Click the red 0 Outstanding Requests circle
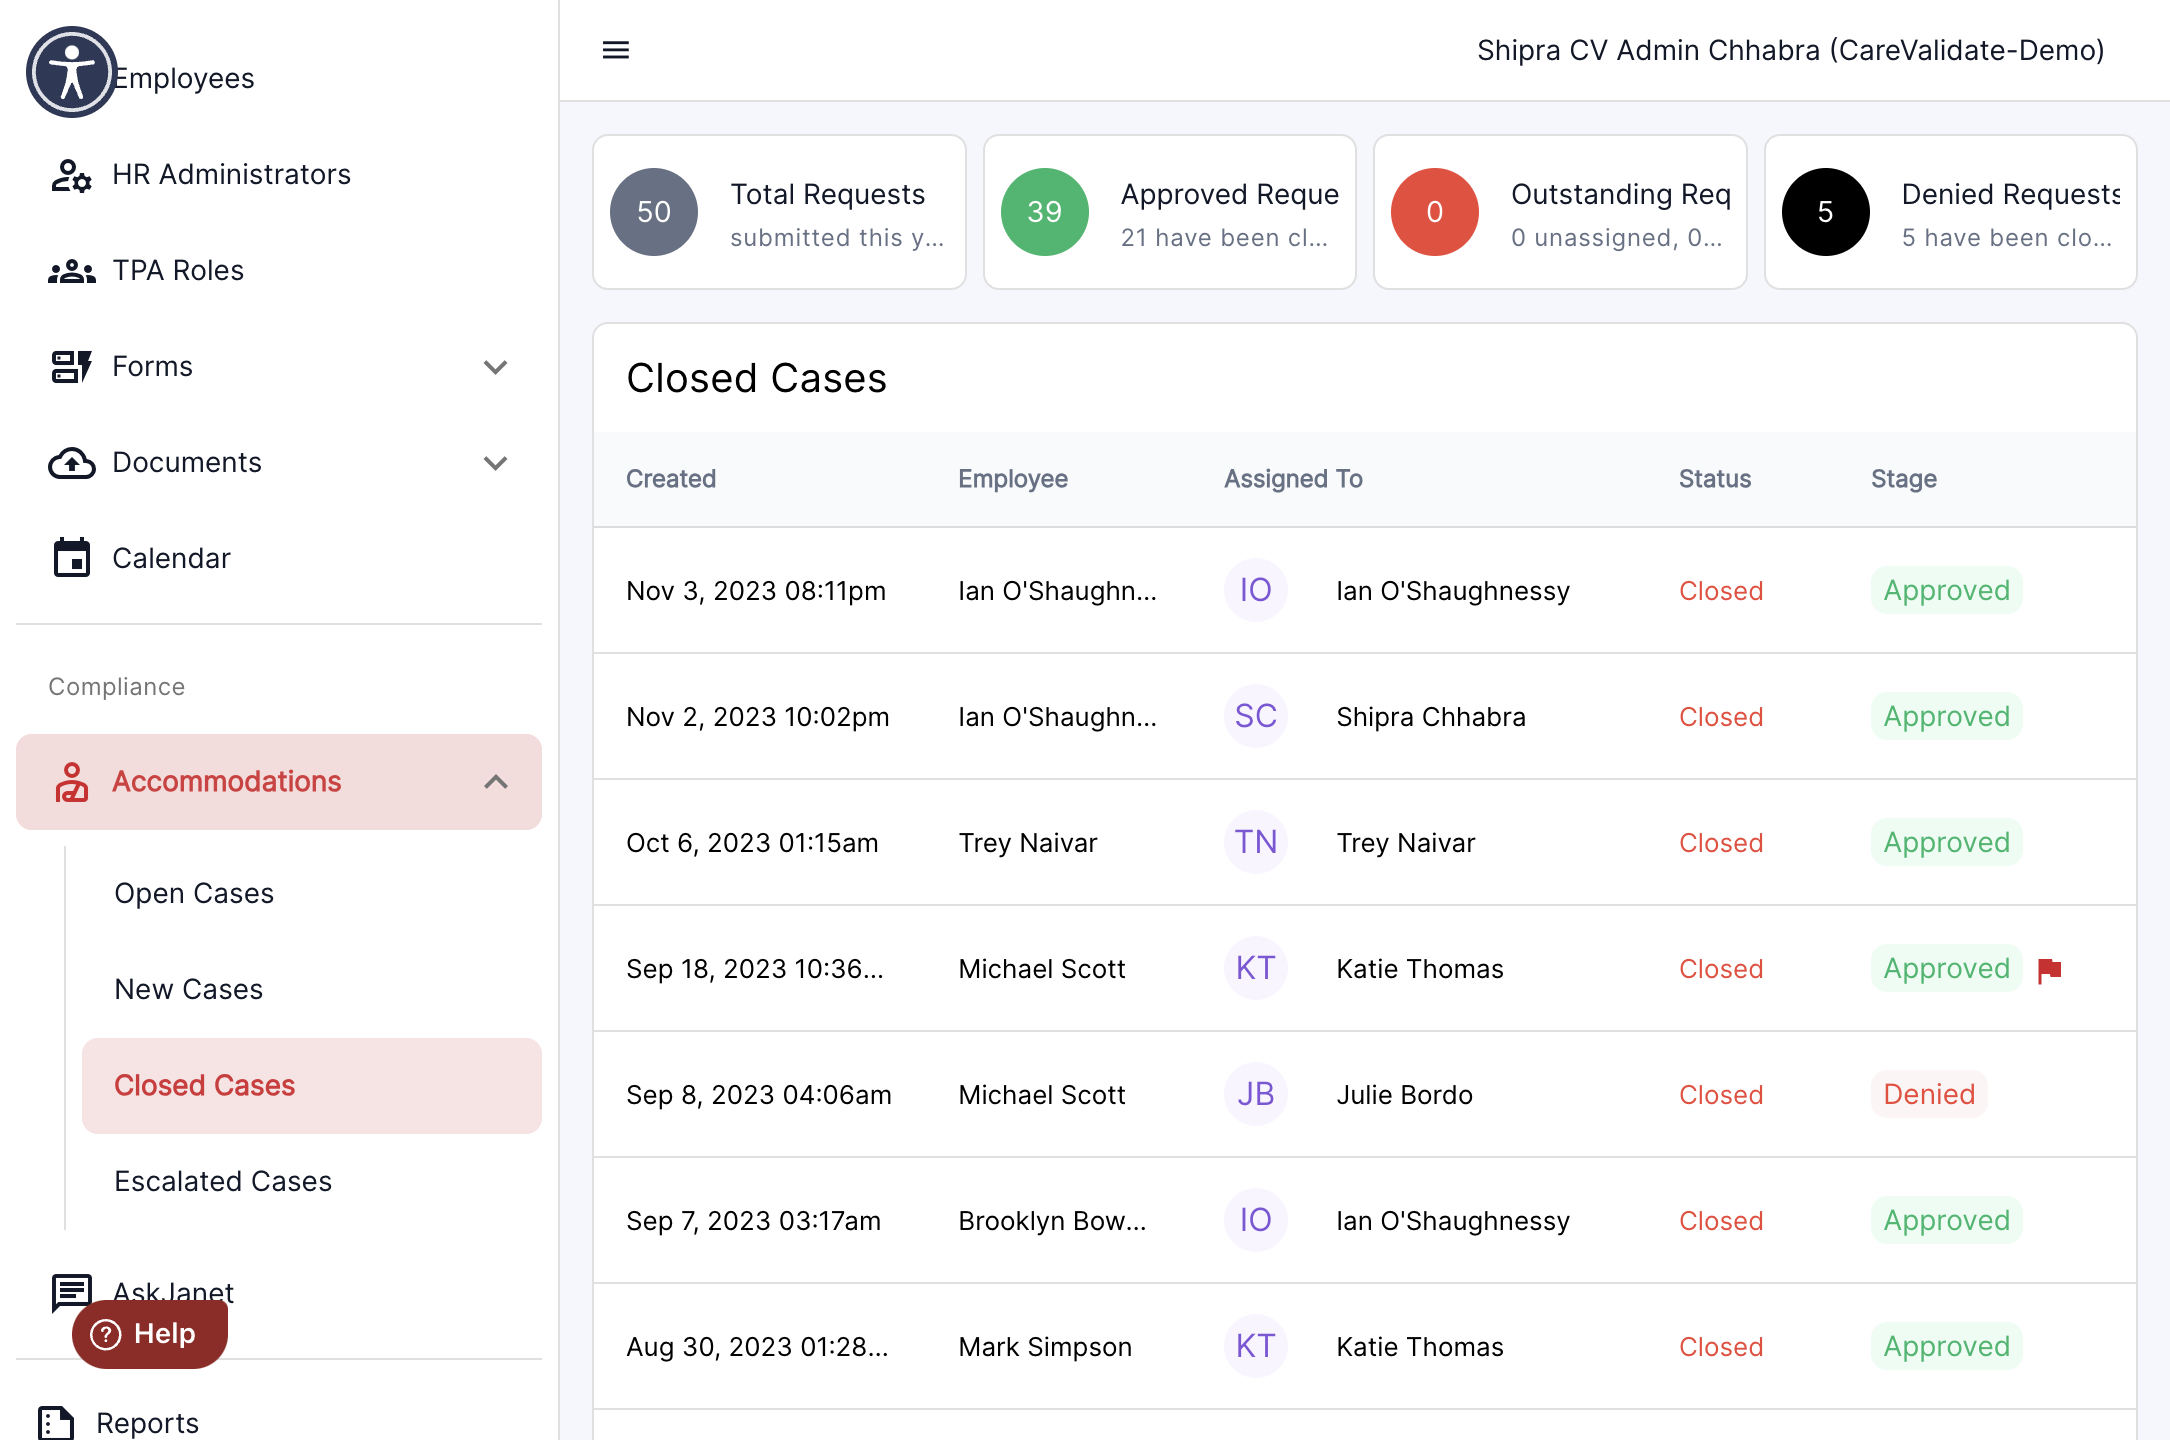Viewport: 2170px width, 1440px height. 1435,212
